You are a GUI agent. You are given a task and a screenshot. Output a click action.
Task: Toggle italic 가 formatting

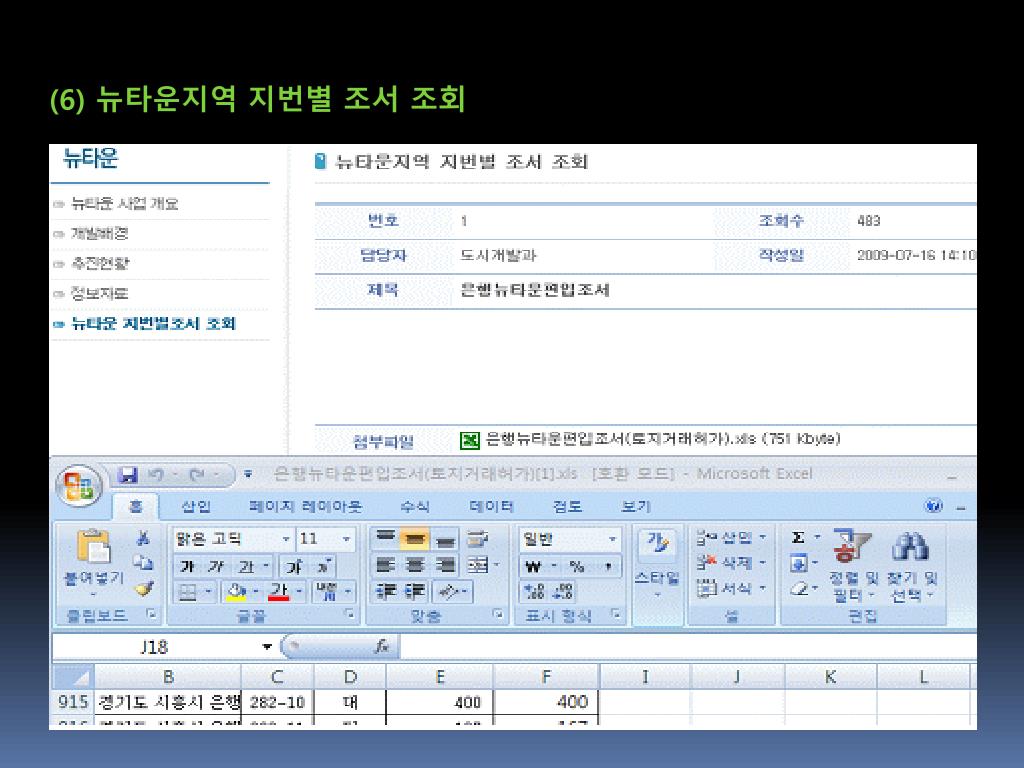point(216,566)
